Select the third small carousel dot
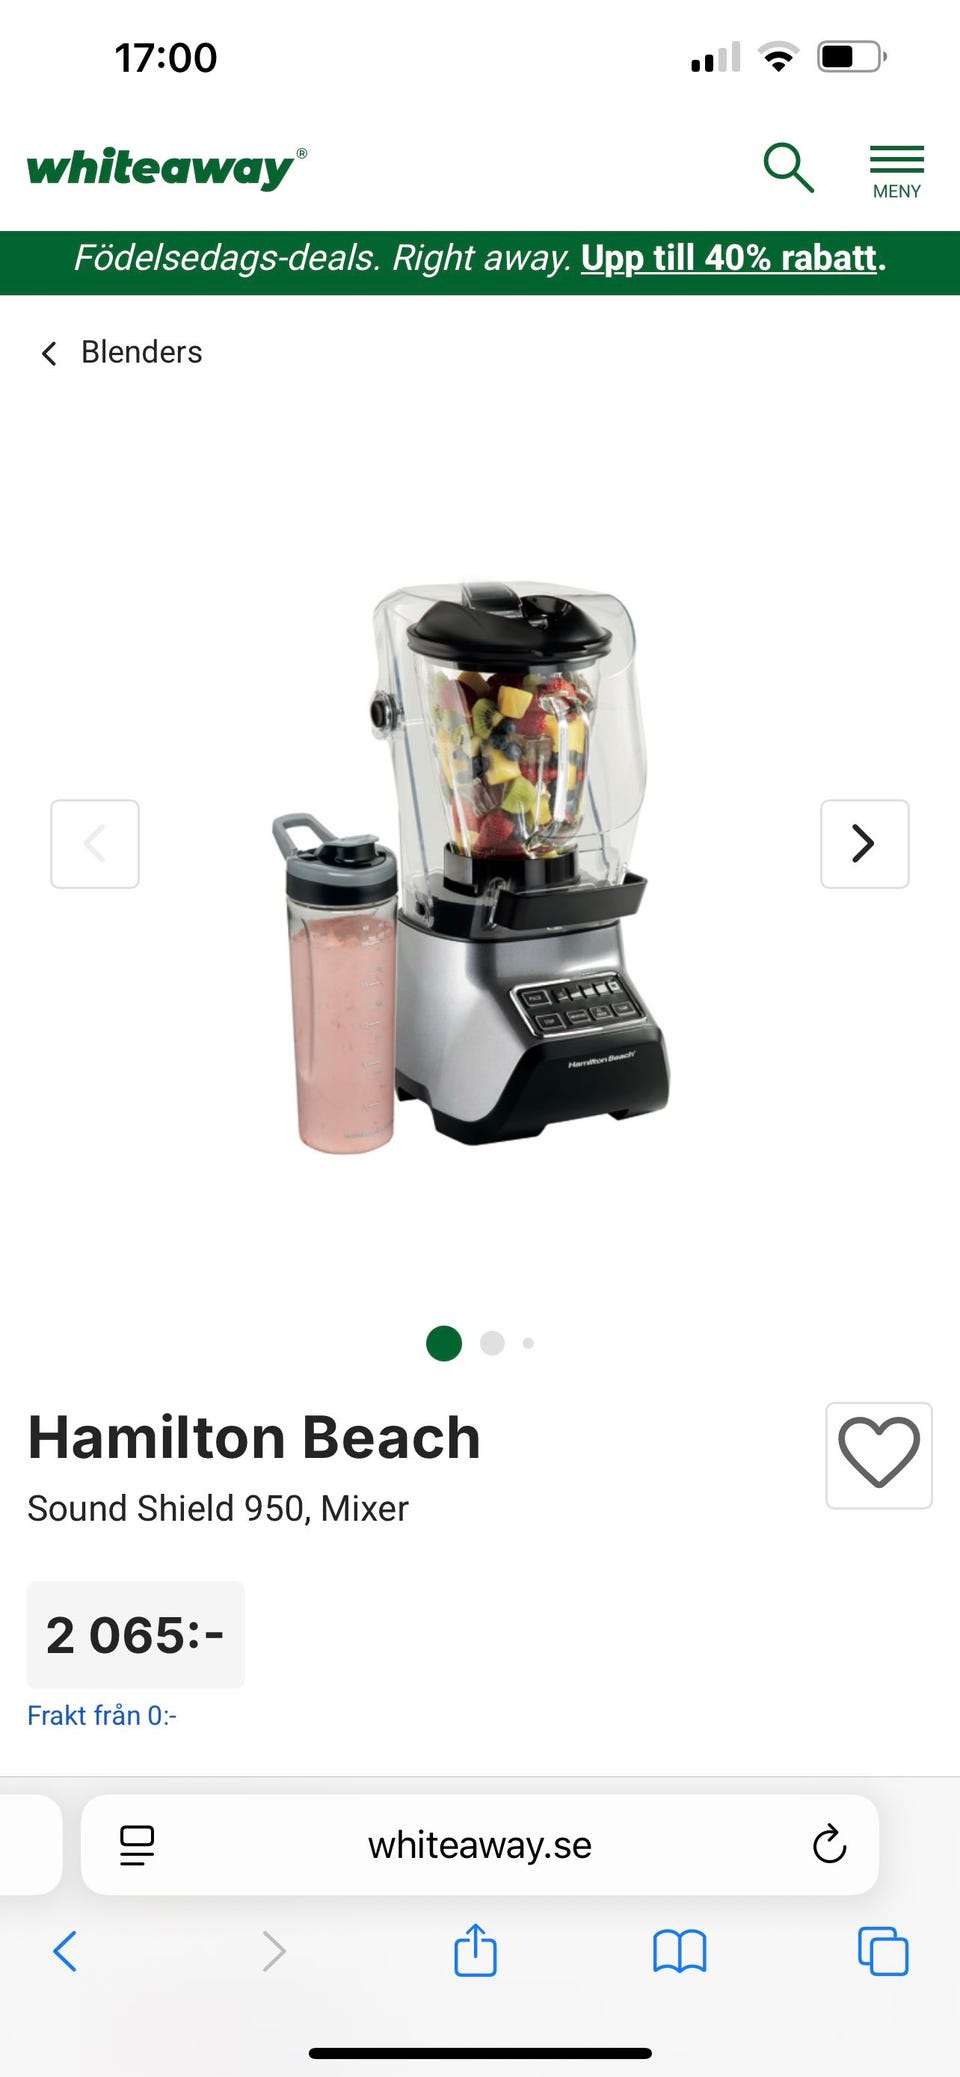 pyautogui.click(x=528, y=1343)
